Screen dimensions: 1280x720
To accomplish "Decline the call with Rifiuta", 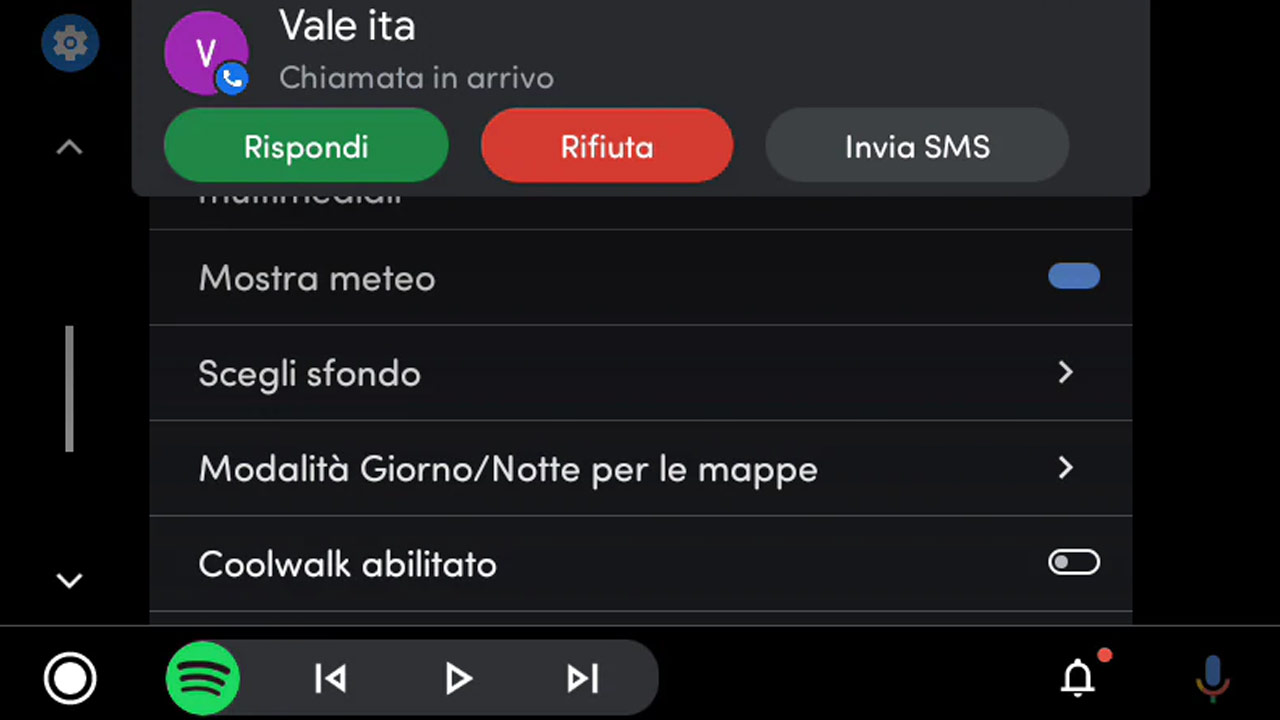I will pos(607,146).
